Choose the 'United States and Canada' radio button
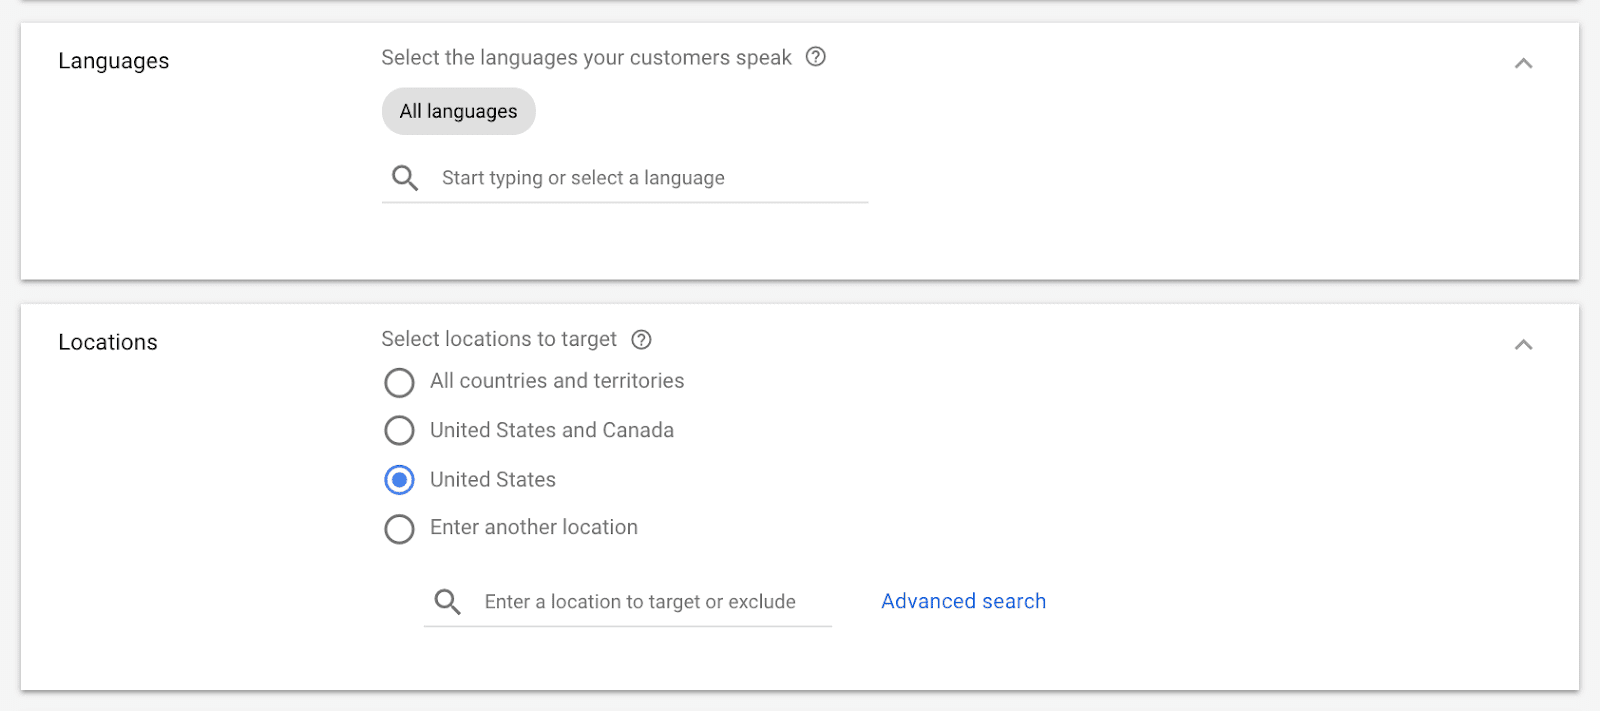Image resolution: width=1600 pixels, height=711 pixels. pyautogui.click(x=399, y=431)
